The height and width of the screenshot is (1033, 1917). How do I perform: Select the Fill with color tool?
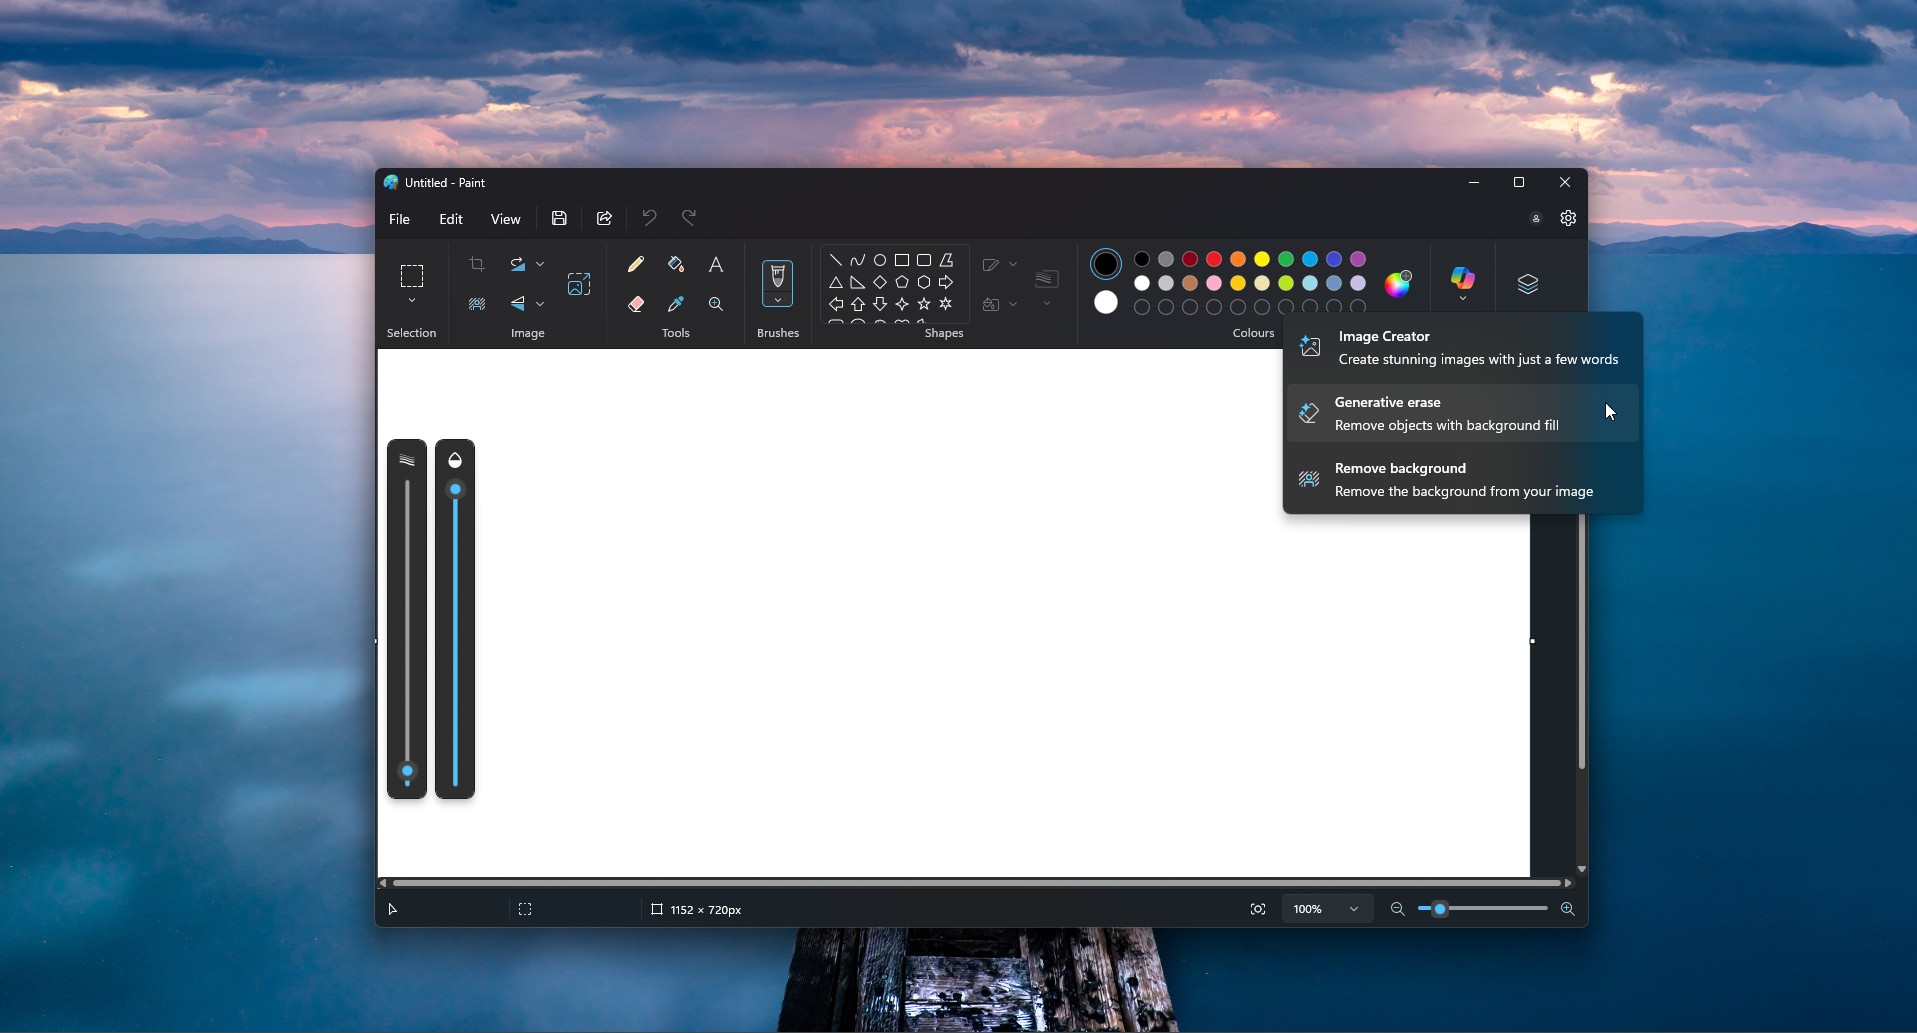pyautogui.click(x=676, y=263)
